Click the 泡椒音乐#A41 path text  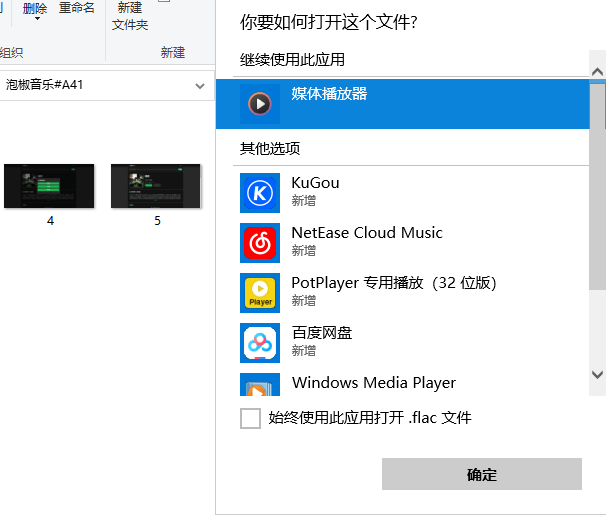(44, 85)
